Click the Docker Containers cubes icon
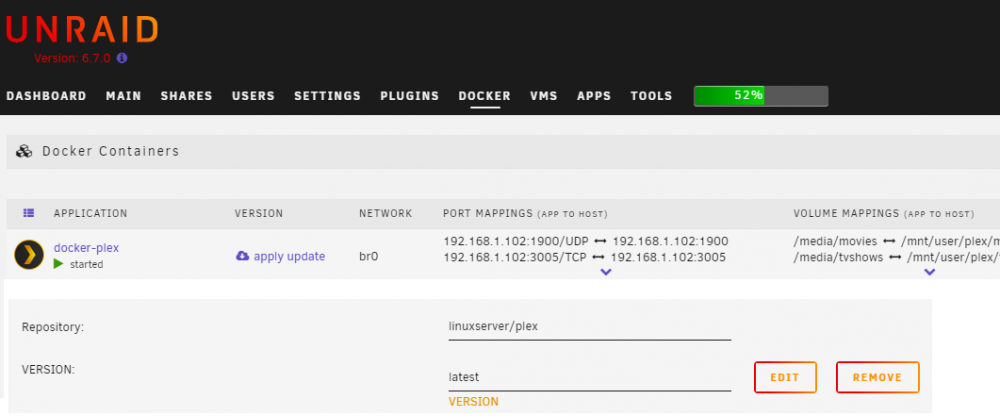 point(24,151)
